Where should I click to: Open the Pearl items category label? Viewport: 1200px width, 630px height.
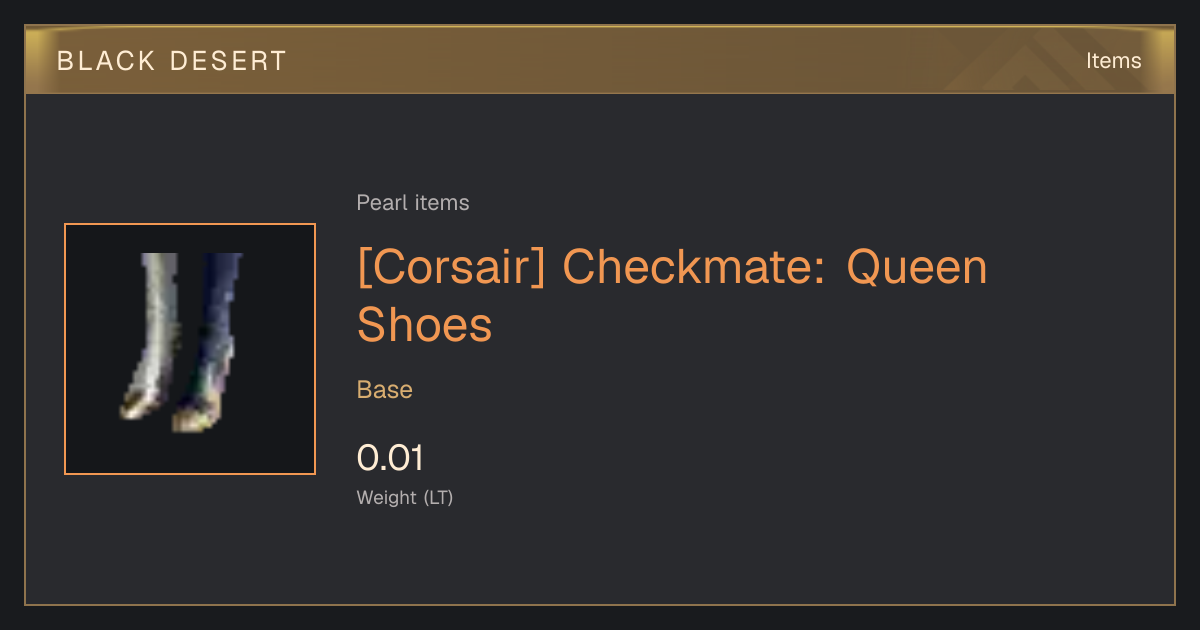click(413, 203)
